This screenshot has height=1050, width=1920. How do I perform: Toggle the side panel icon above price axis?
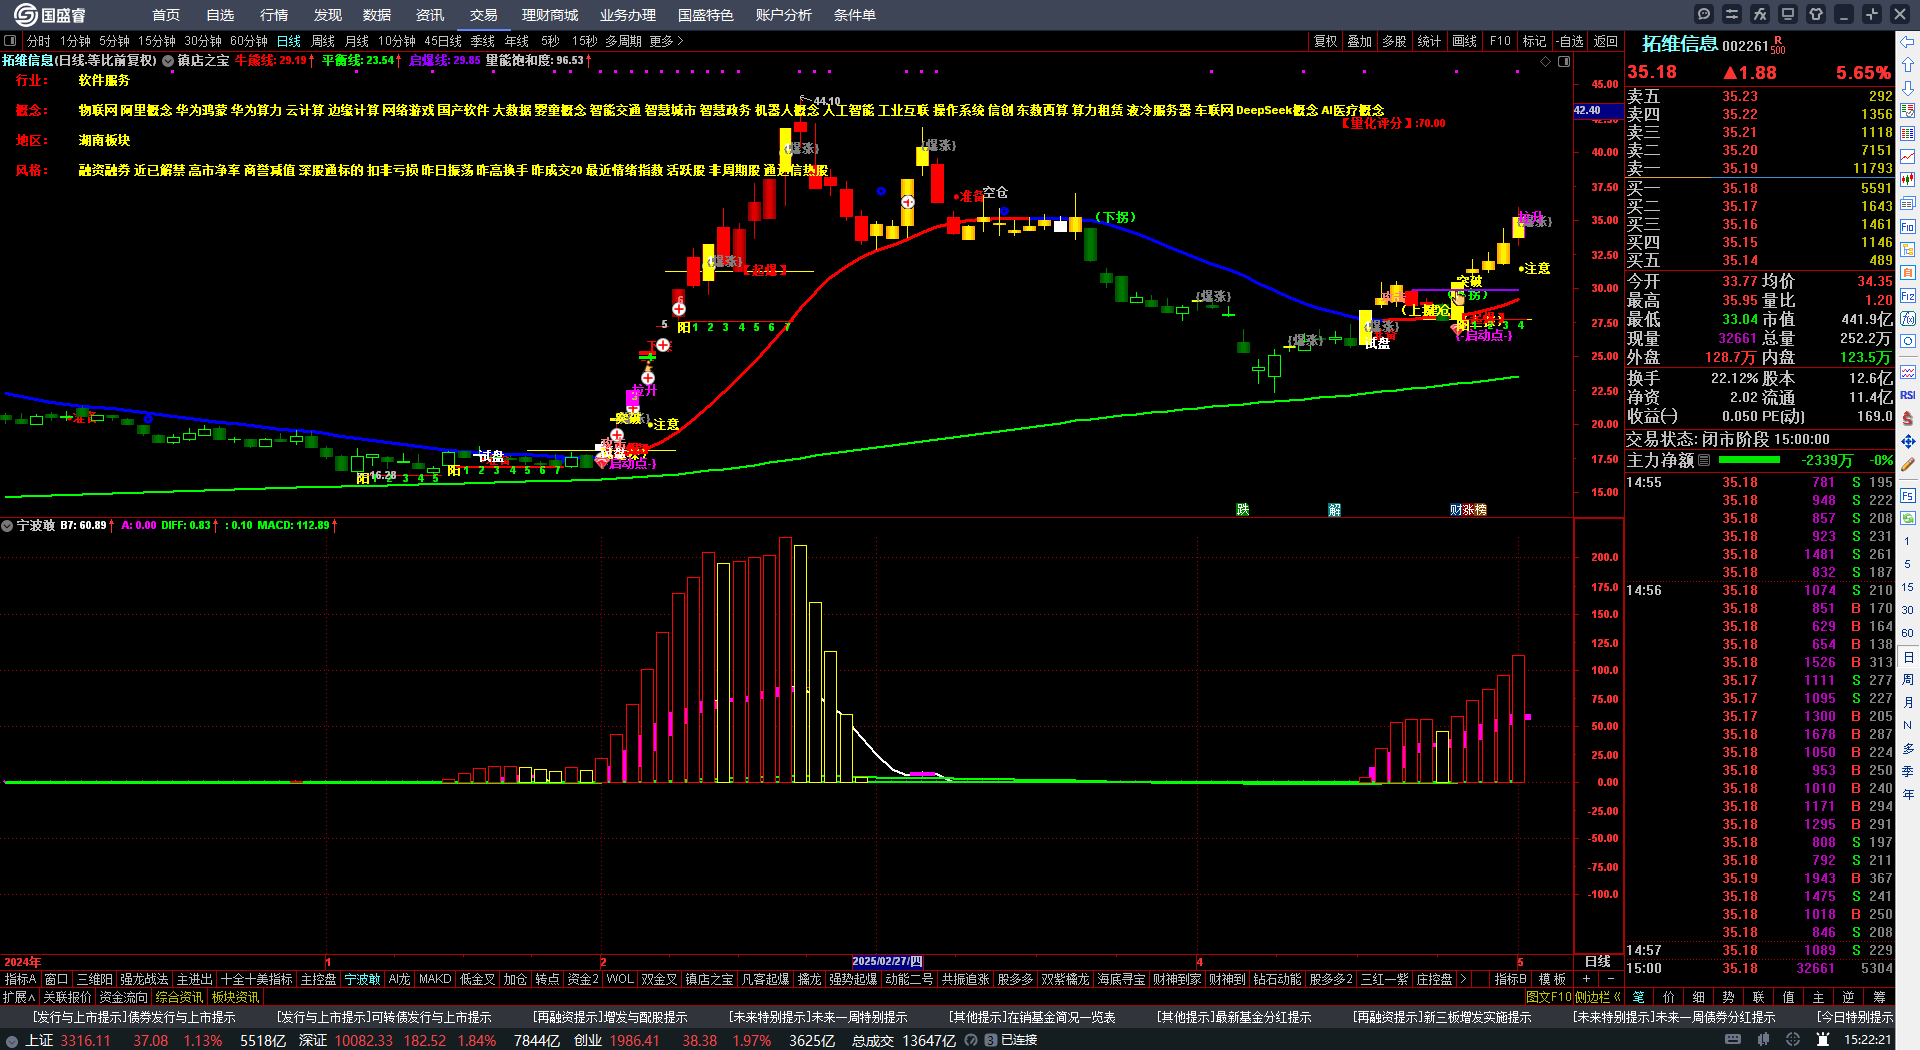pos(1564,61)
